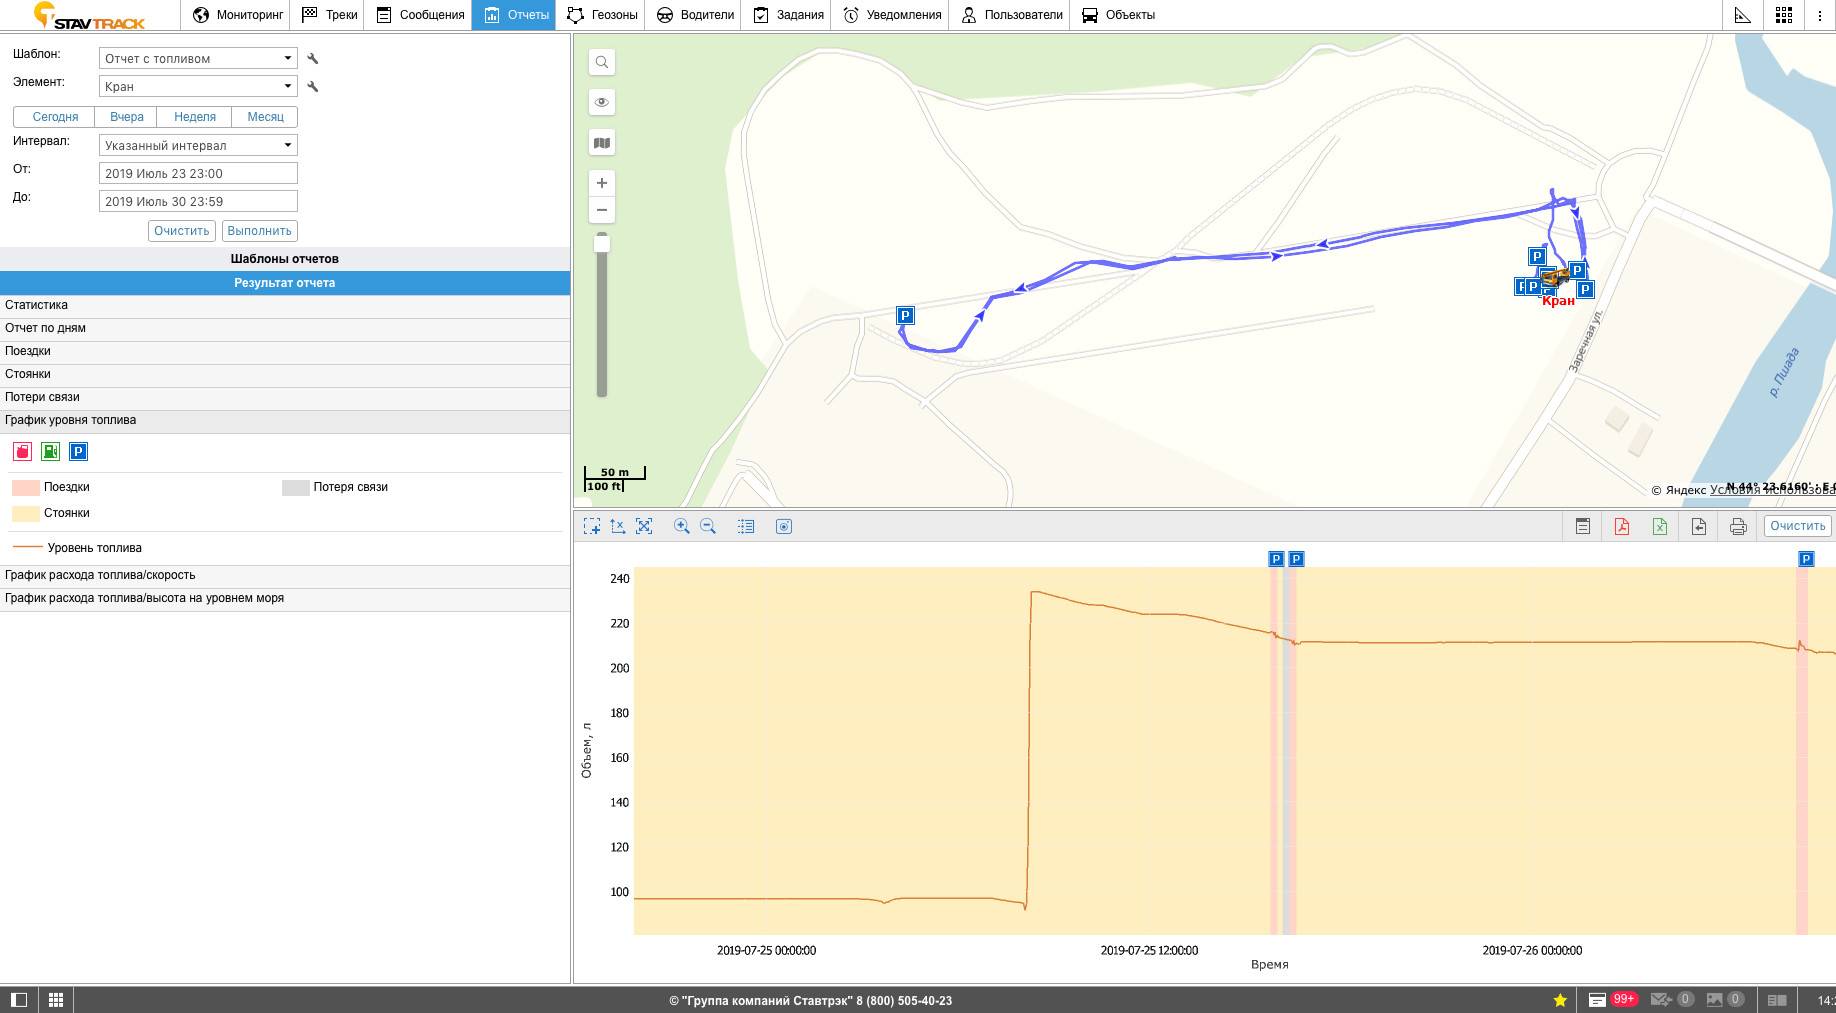Click wrench icon next to Шаблон
1836x1013 pixels.
coord(313,59)
